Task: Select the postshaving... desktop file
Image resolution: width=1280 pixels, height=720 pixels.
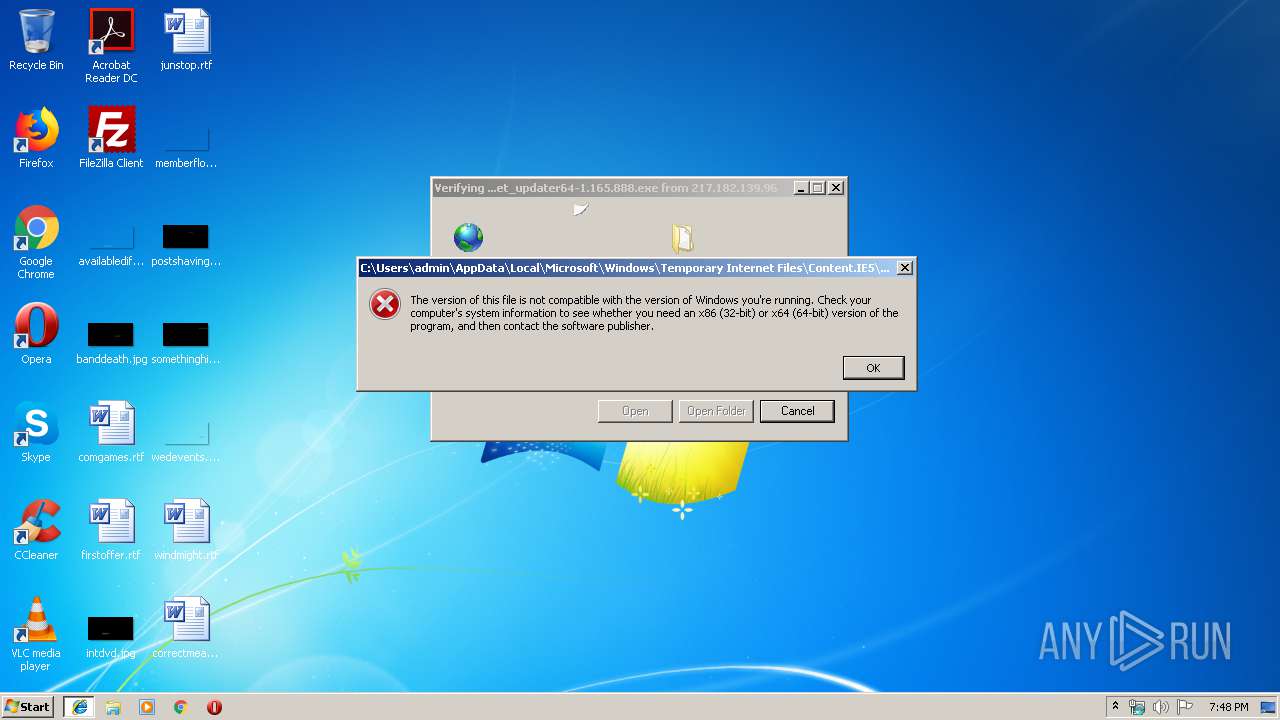Action: (186, 246)
